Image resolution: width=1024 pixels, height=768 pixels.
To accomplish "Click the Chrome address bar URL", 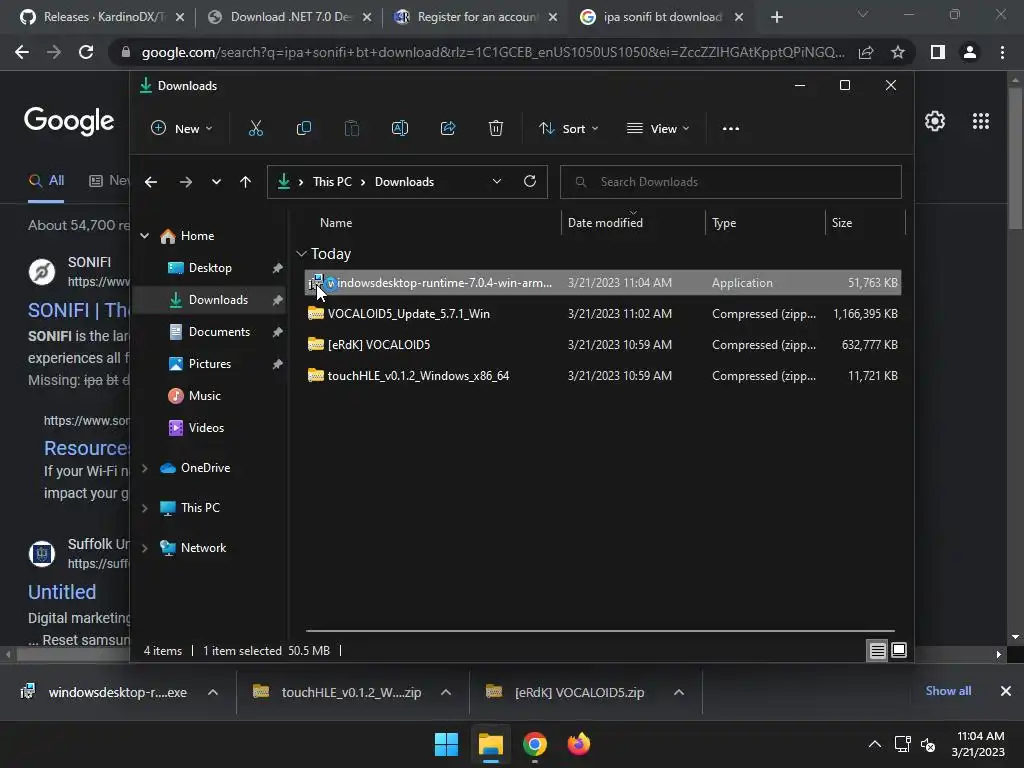I will 493,52.
